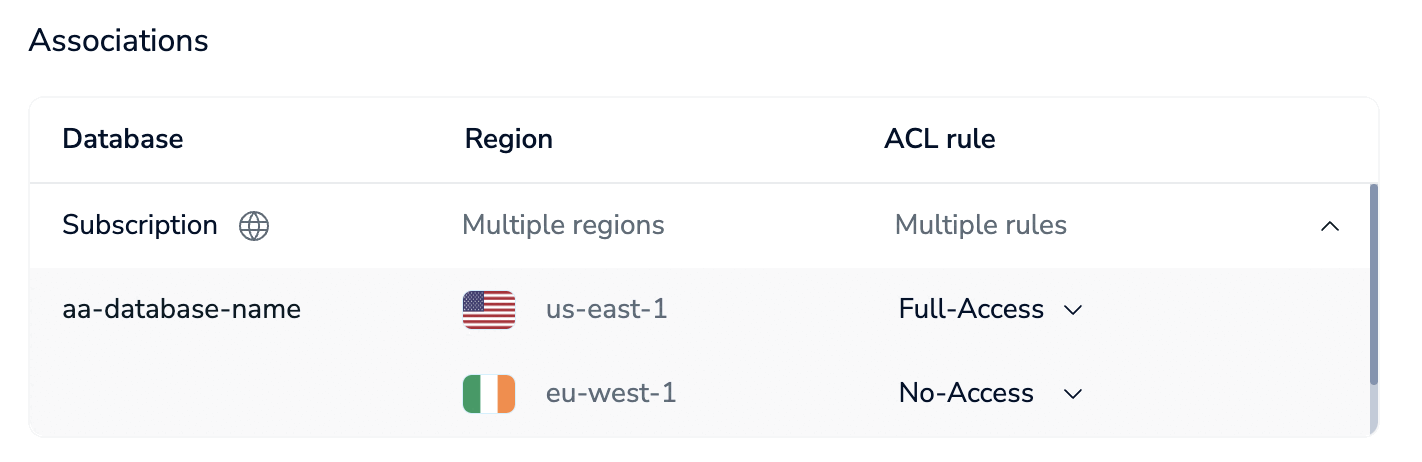The height and width of the screenshot is (462, 1422).
Task: Click the ACL rule column header
Action: point(939,139)
